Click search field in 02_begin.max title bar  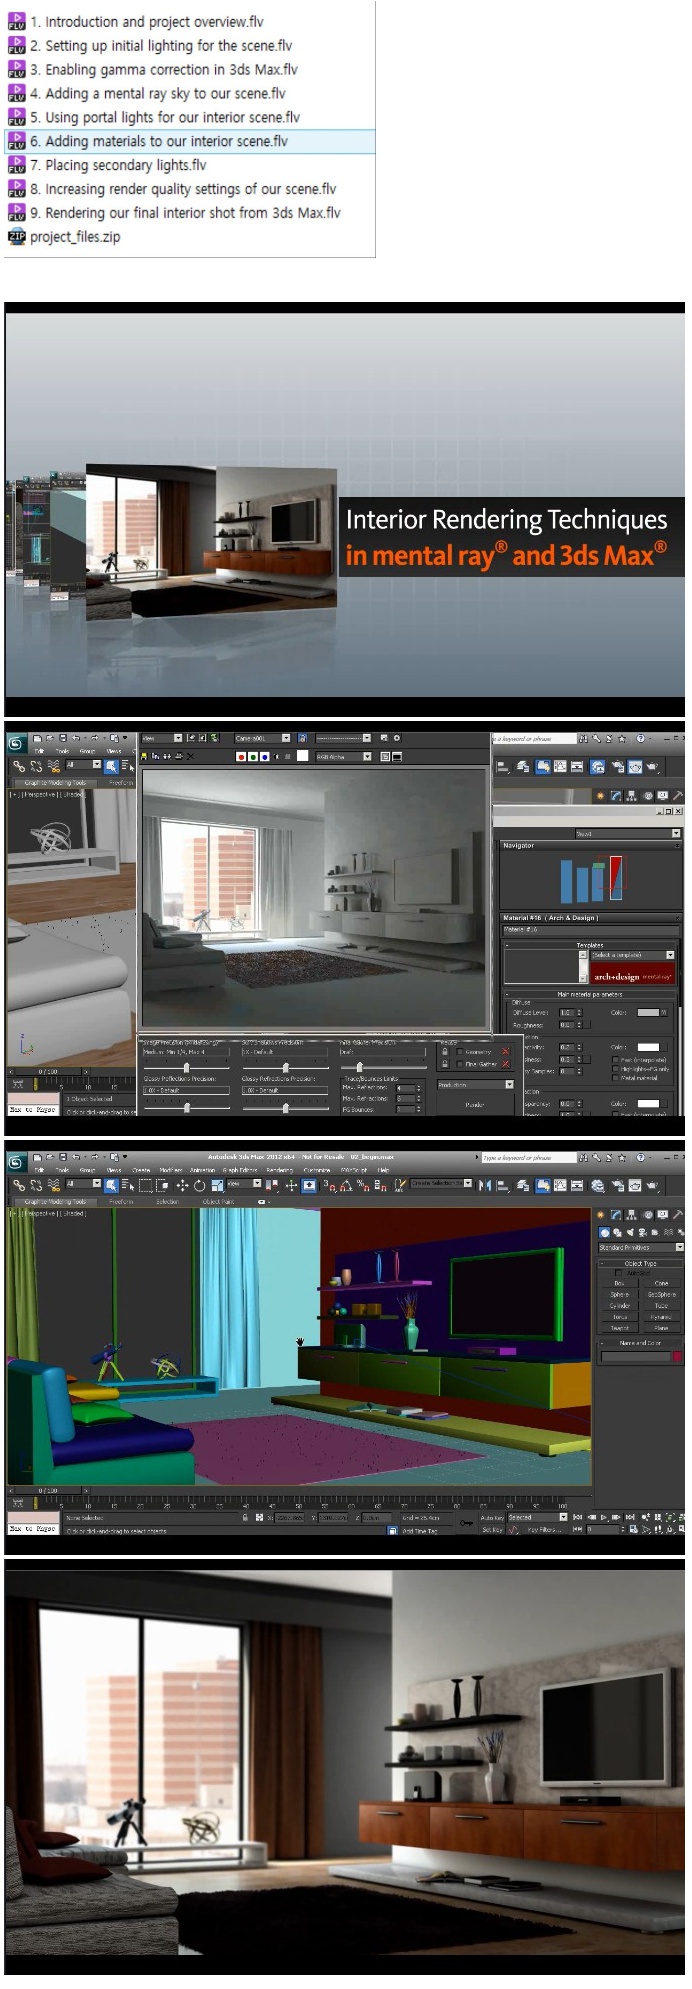click(x=529, y=1157)
